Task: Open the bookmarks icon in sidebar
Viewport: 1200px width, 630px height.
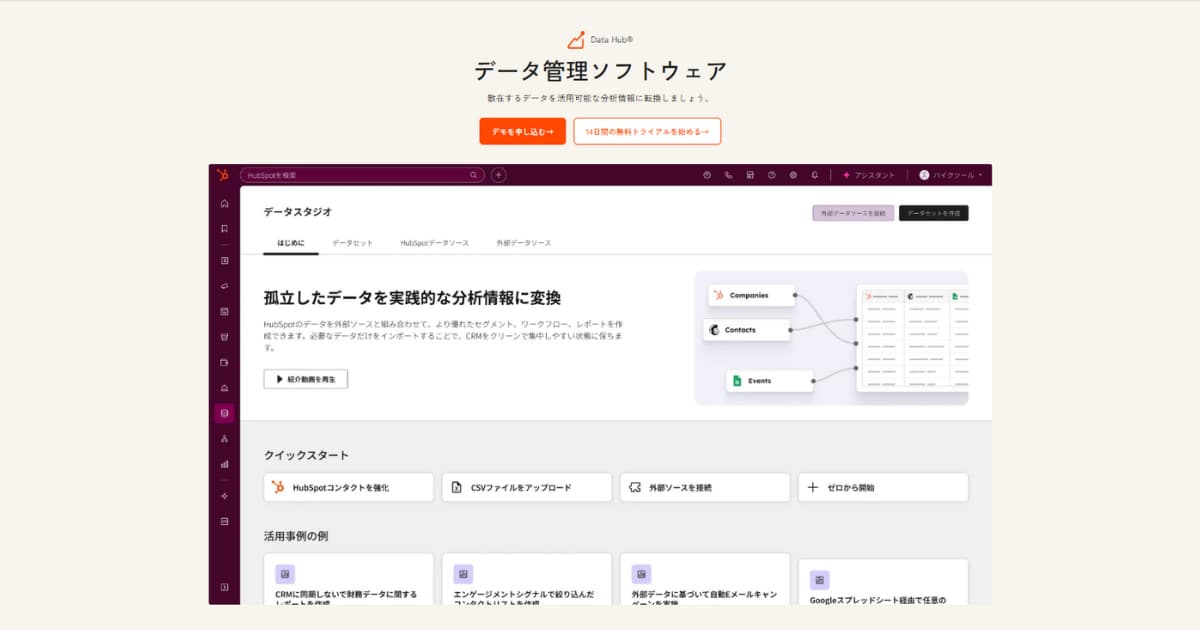Action: [x=224, y=228]
